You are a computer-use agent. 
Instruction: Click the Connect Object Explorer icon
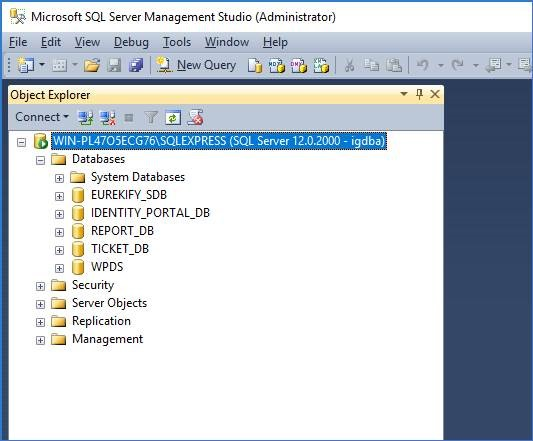[x=85, y=118]
